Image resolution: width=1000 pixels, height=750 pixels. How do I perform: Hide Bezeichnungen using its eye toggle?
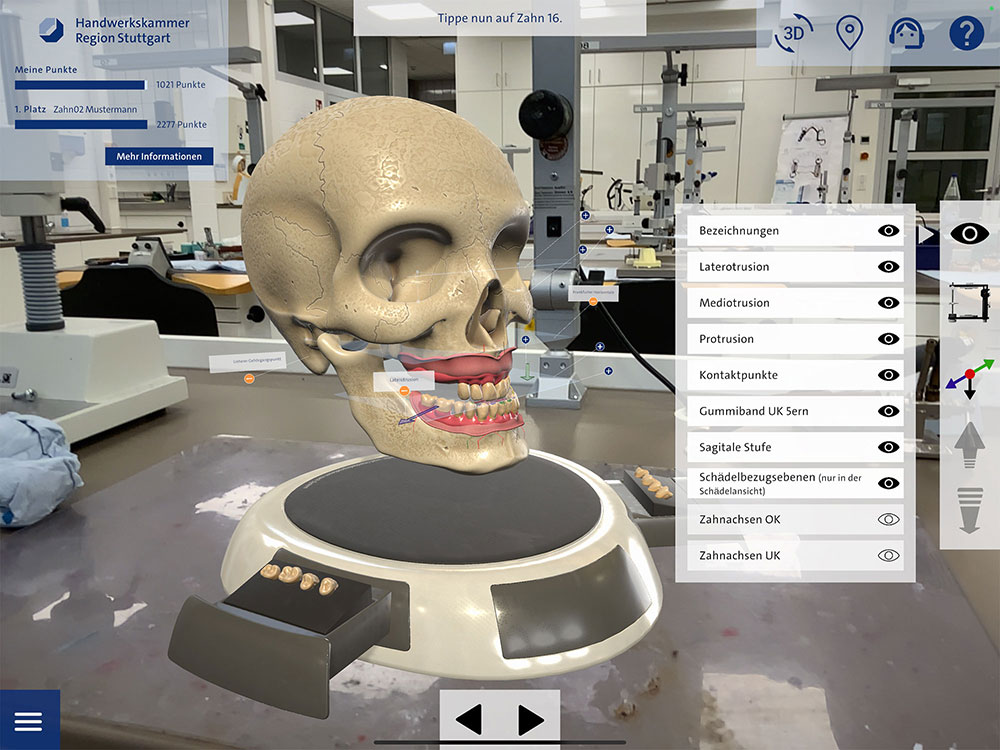tap(888, 231)
